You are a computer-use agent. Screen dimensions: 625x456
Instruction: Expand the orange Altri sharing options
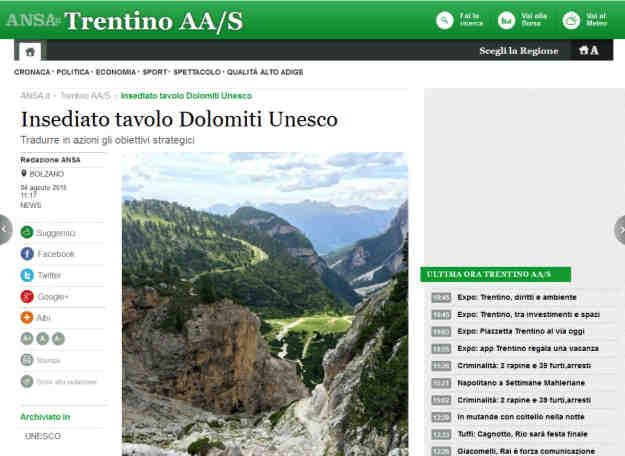[27, 318]
